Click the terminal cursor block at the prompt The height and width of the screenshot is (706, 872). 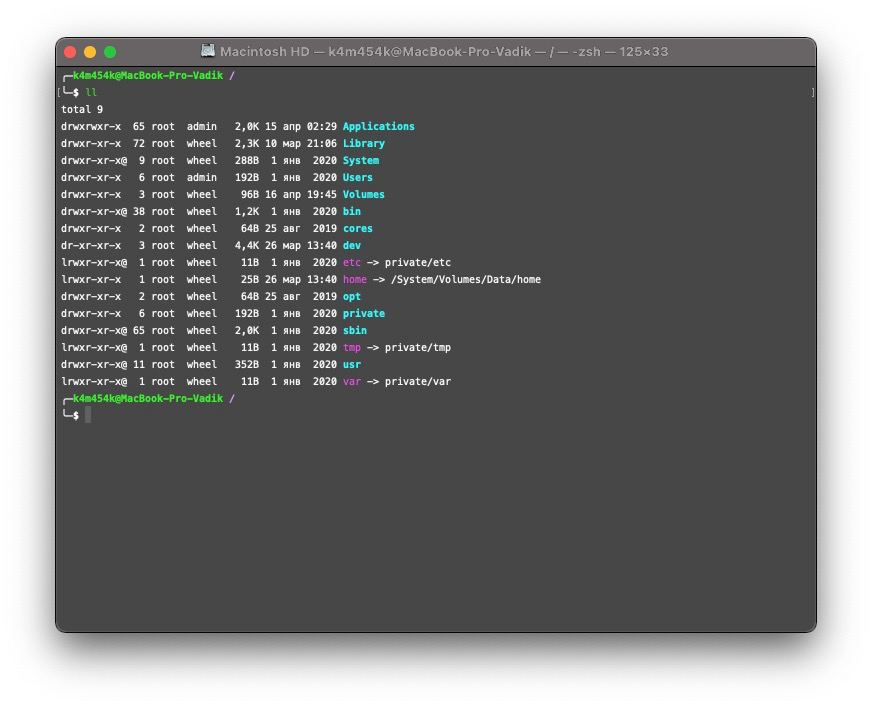[88, 415]
